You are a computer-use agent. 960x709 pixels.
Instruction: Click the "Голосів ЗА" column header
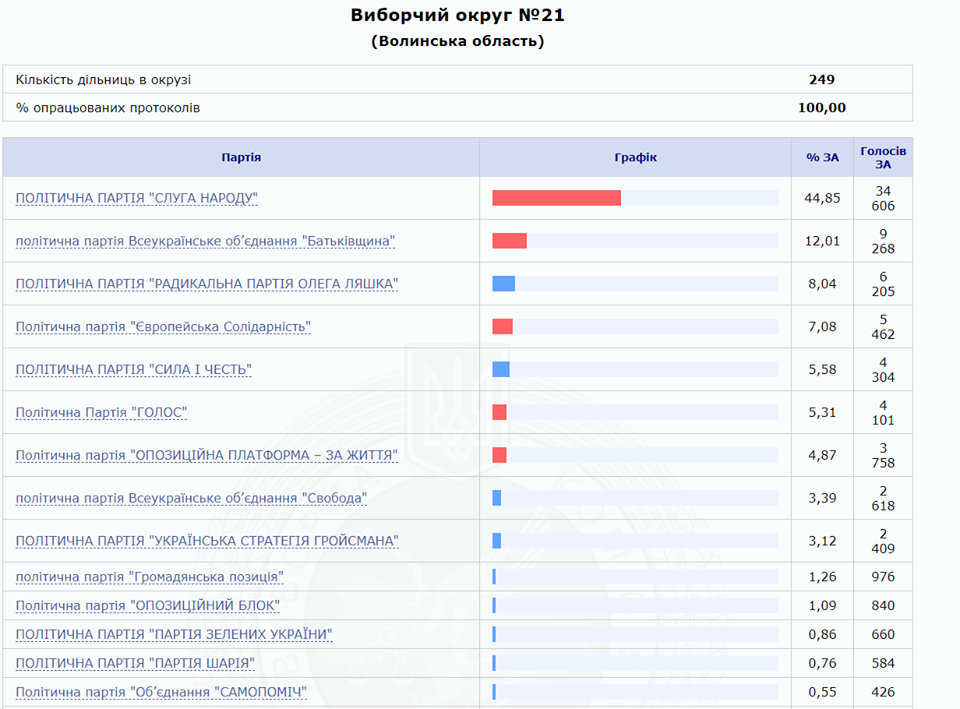[x=883, y=157]
